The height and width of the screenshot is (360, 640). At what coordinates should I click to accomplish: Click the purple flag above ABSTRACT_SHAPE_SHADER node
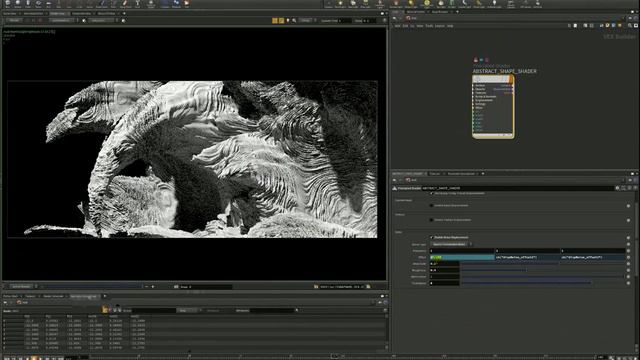tap(487, 60)
